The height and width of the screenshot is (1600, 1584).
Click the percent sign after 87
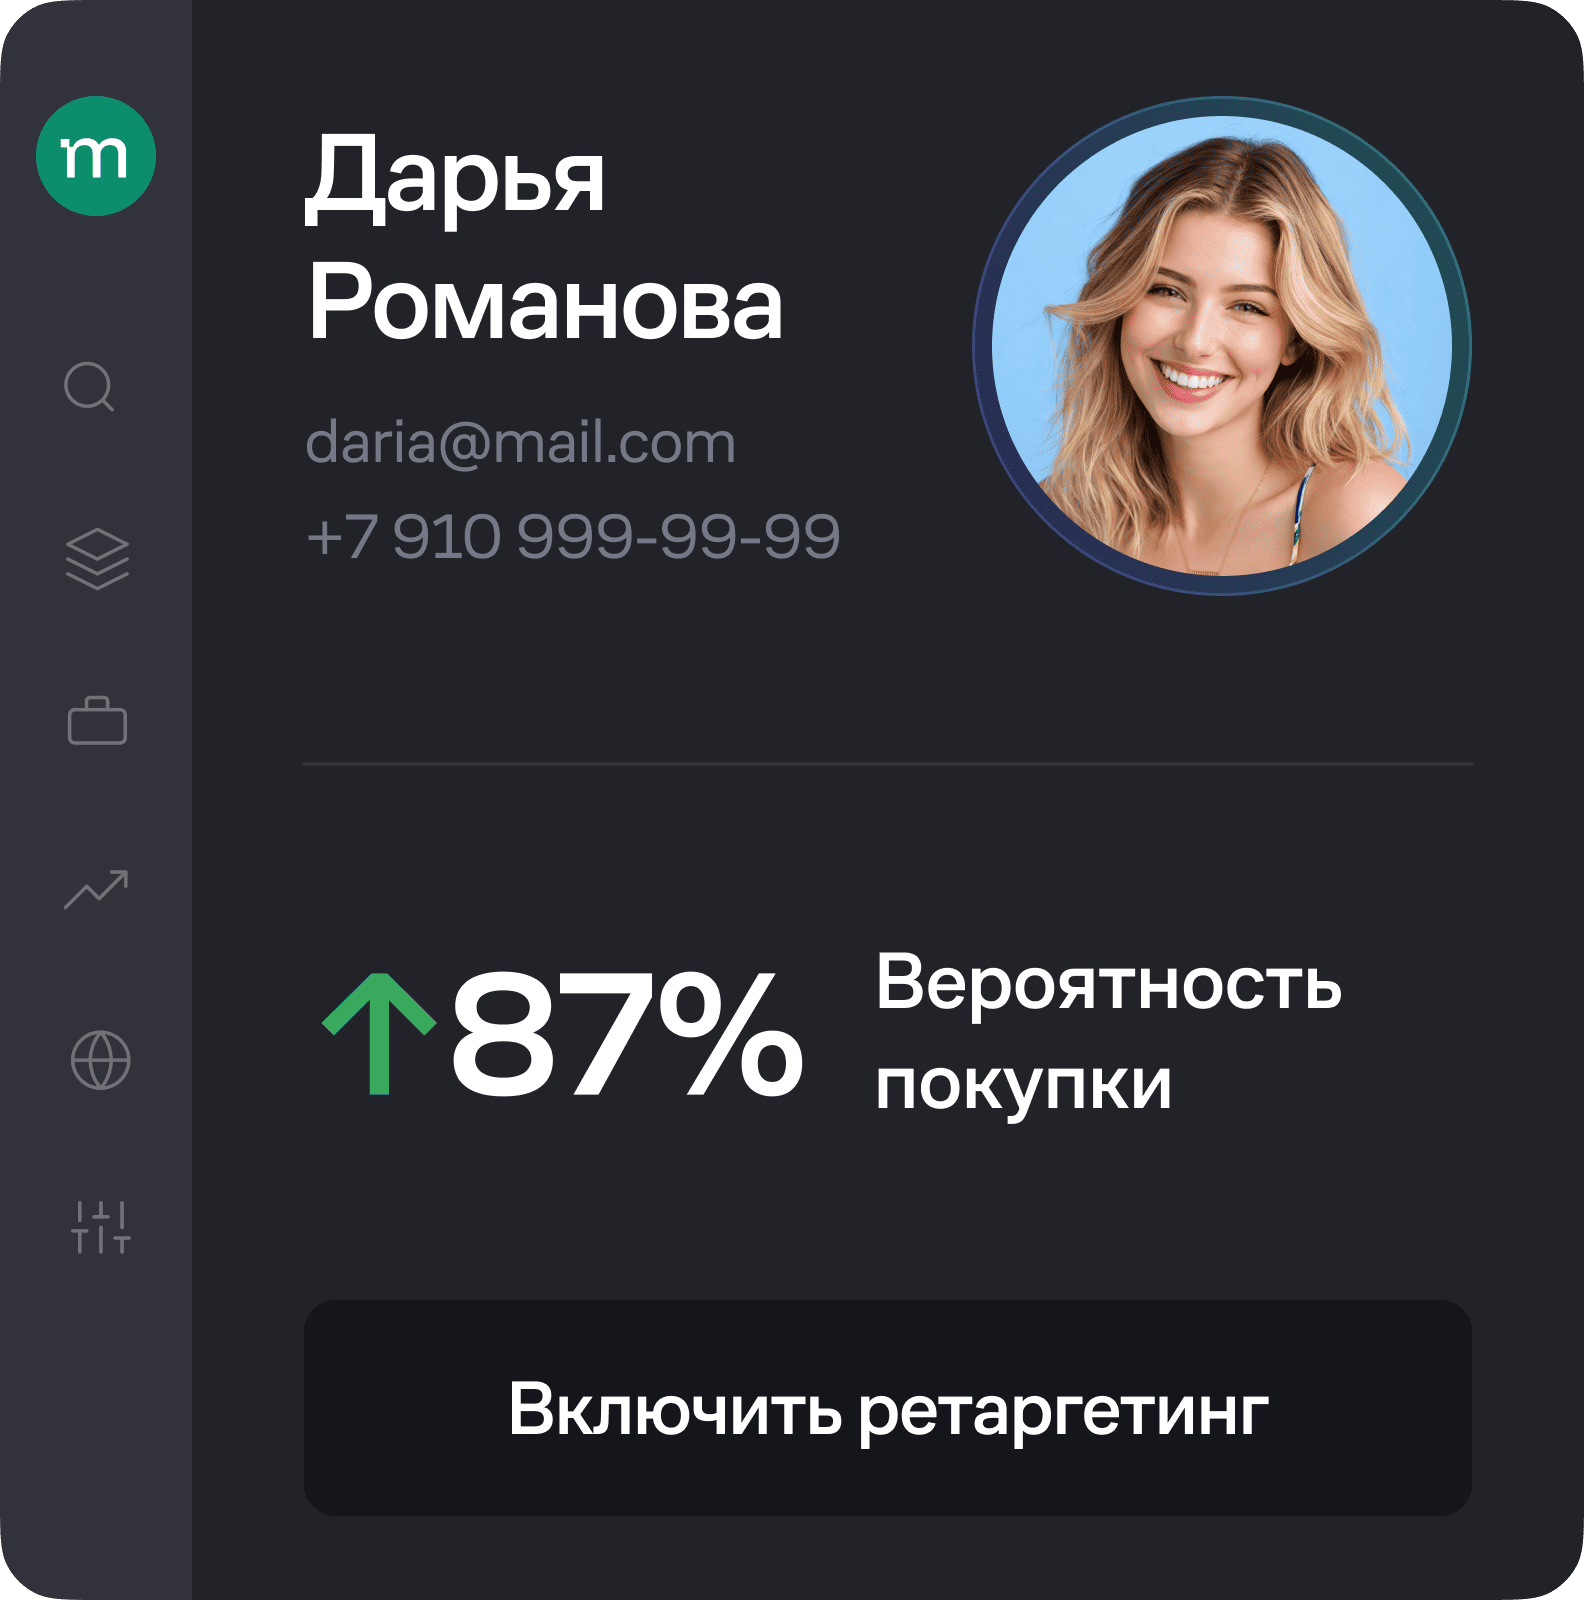click(x=730, y=1034)
